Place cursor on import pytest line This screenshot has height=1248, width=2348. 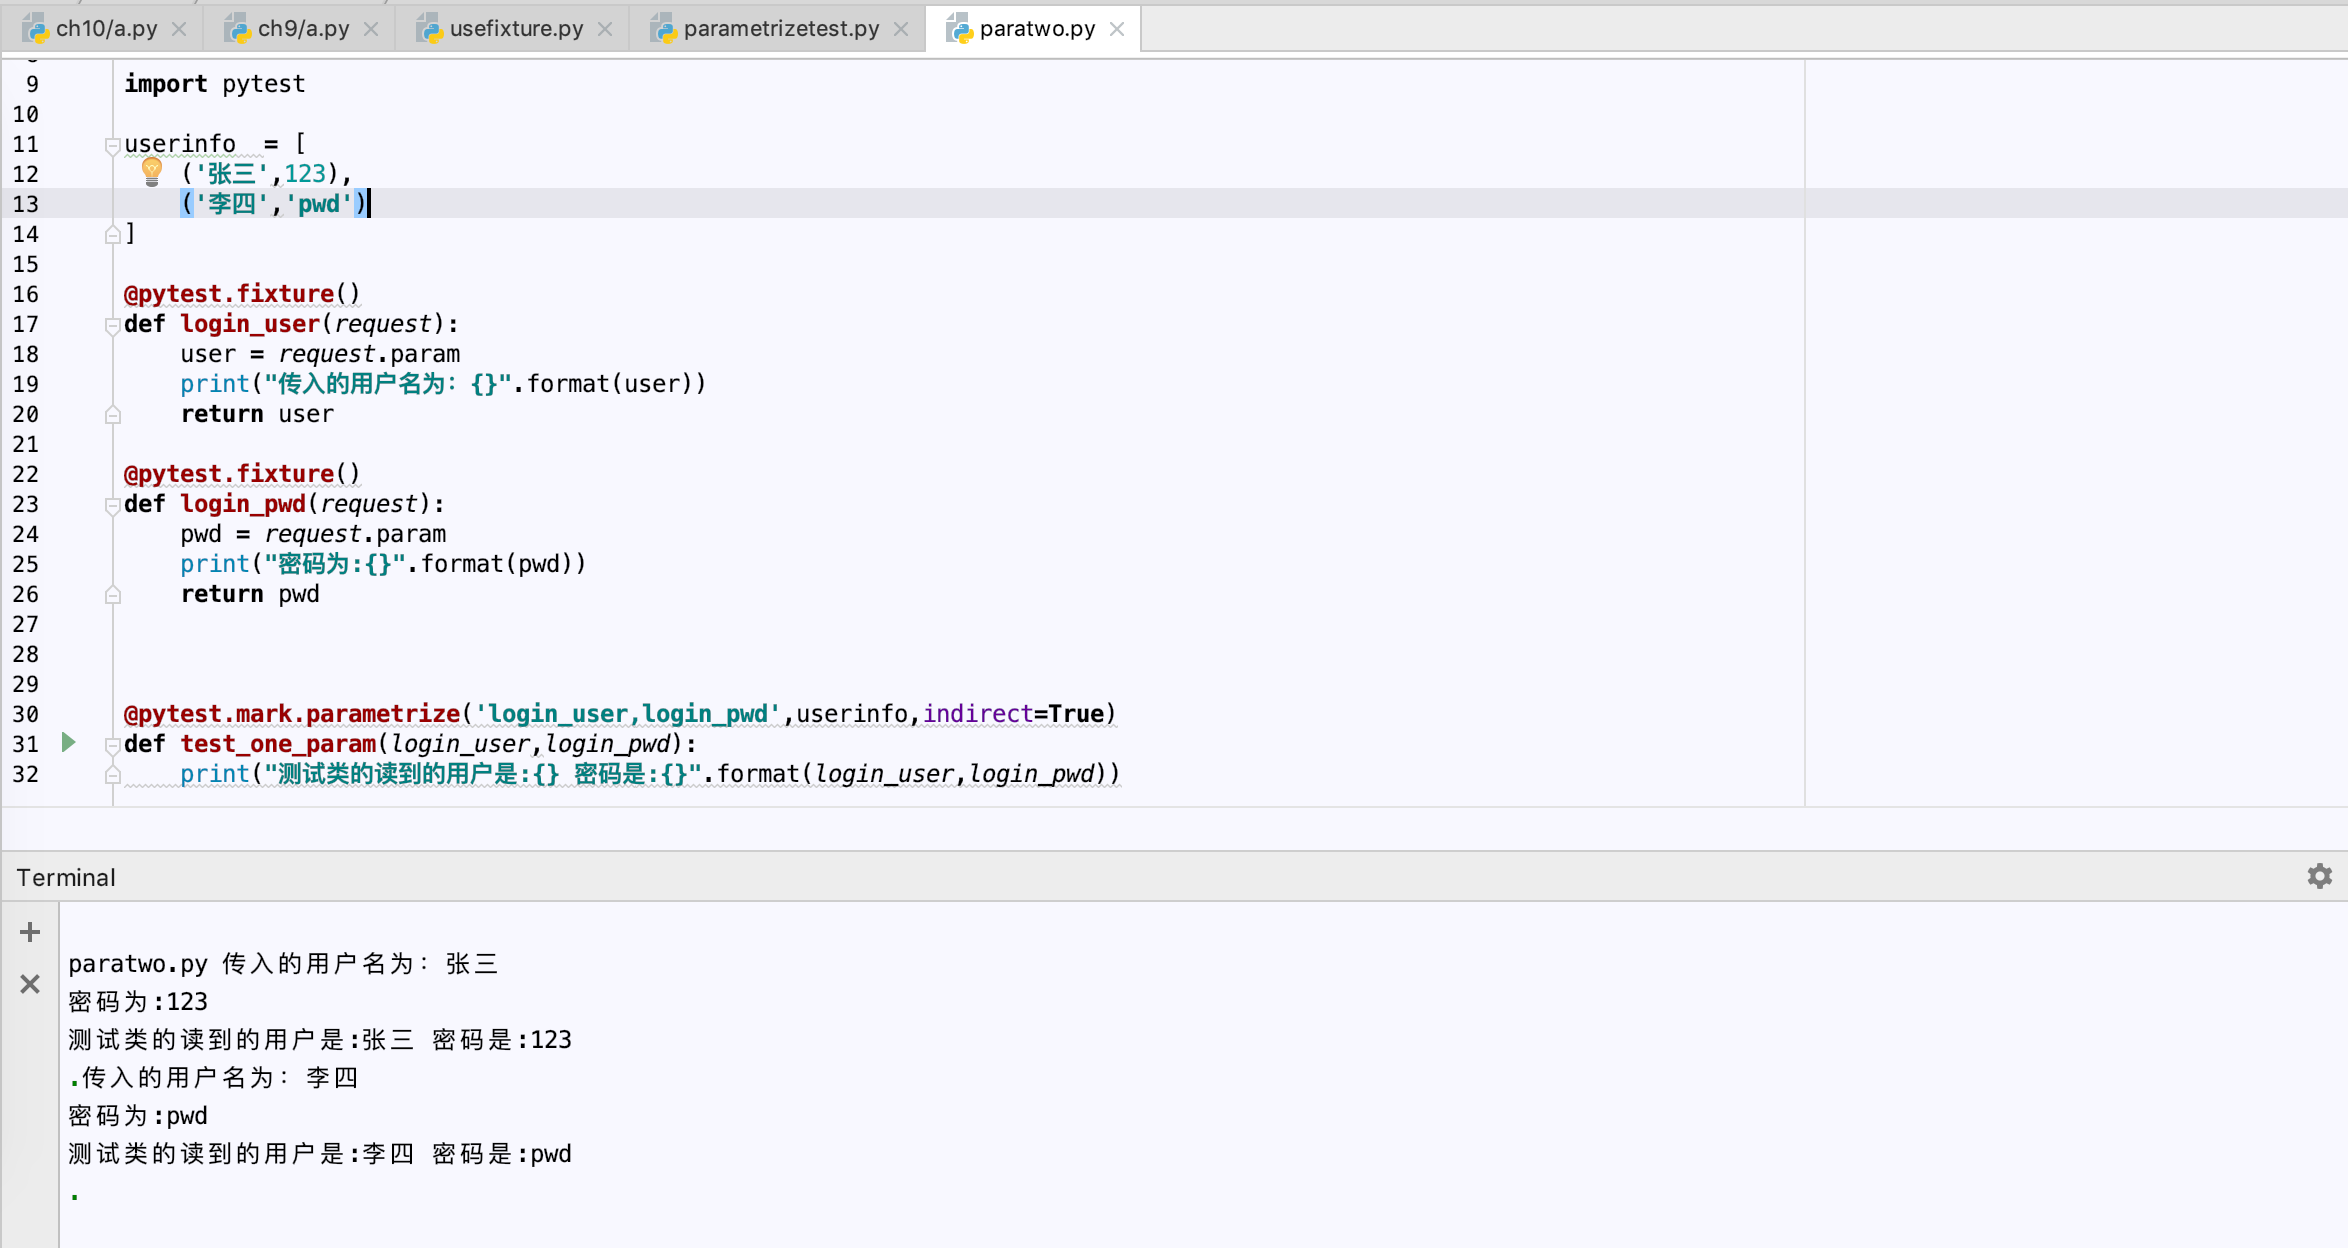tap(214, 84)
